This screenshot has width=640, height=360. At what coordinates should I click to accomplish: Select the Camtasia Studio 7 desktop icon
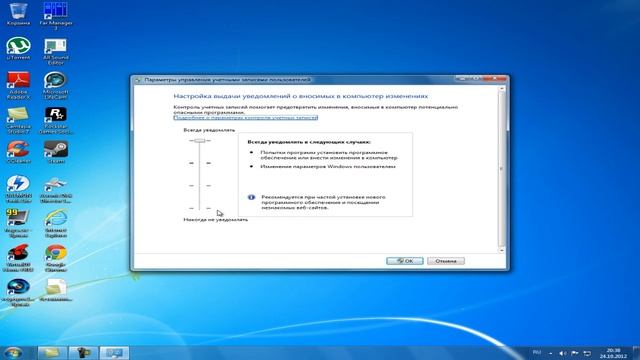18,120
